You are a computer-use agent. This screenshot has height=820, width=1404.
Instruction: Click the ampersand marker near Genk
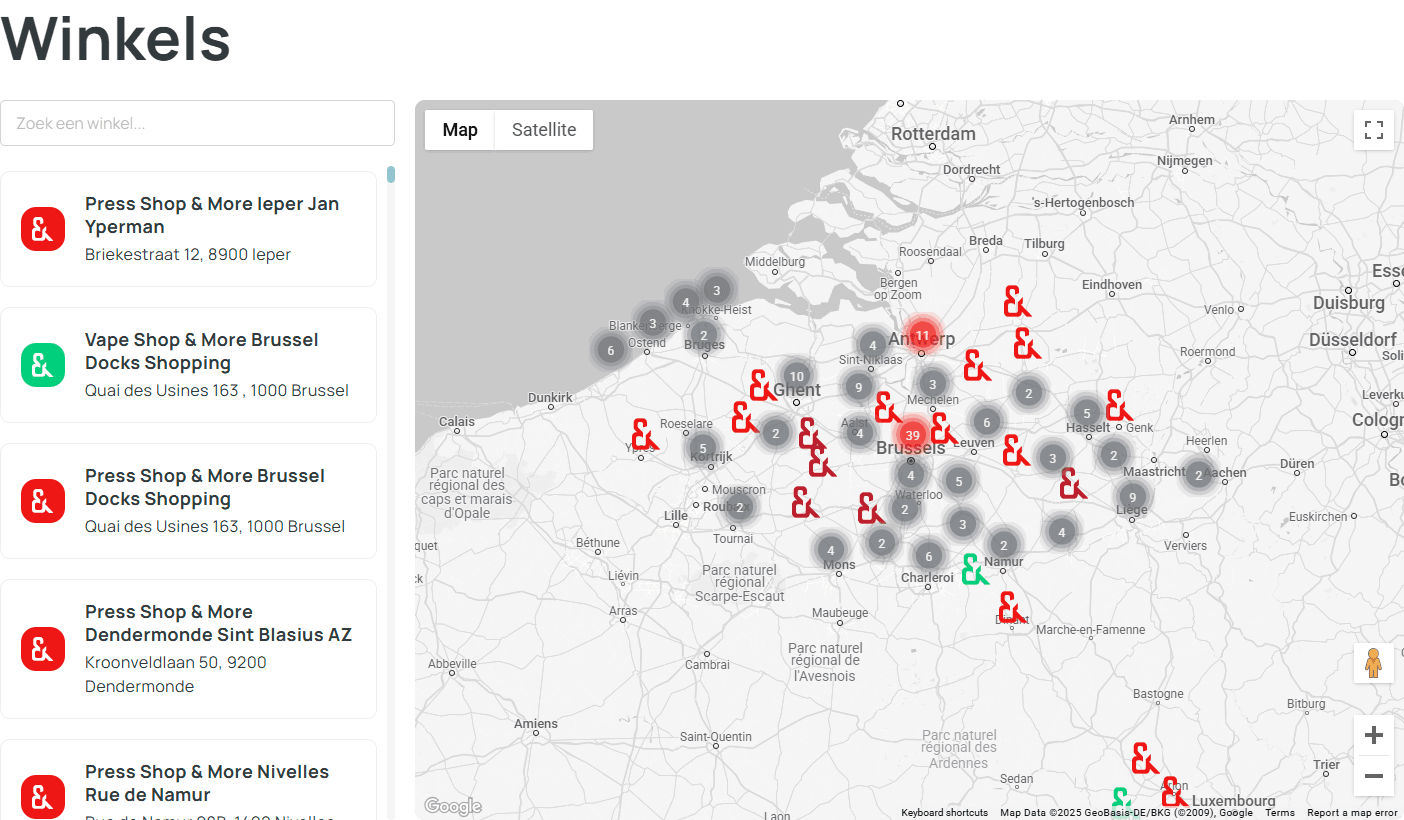pyautogui.click(x=1119, y=406)
